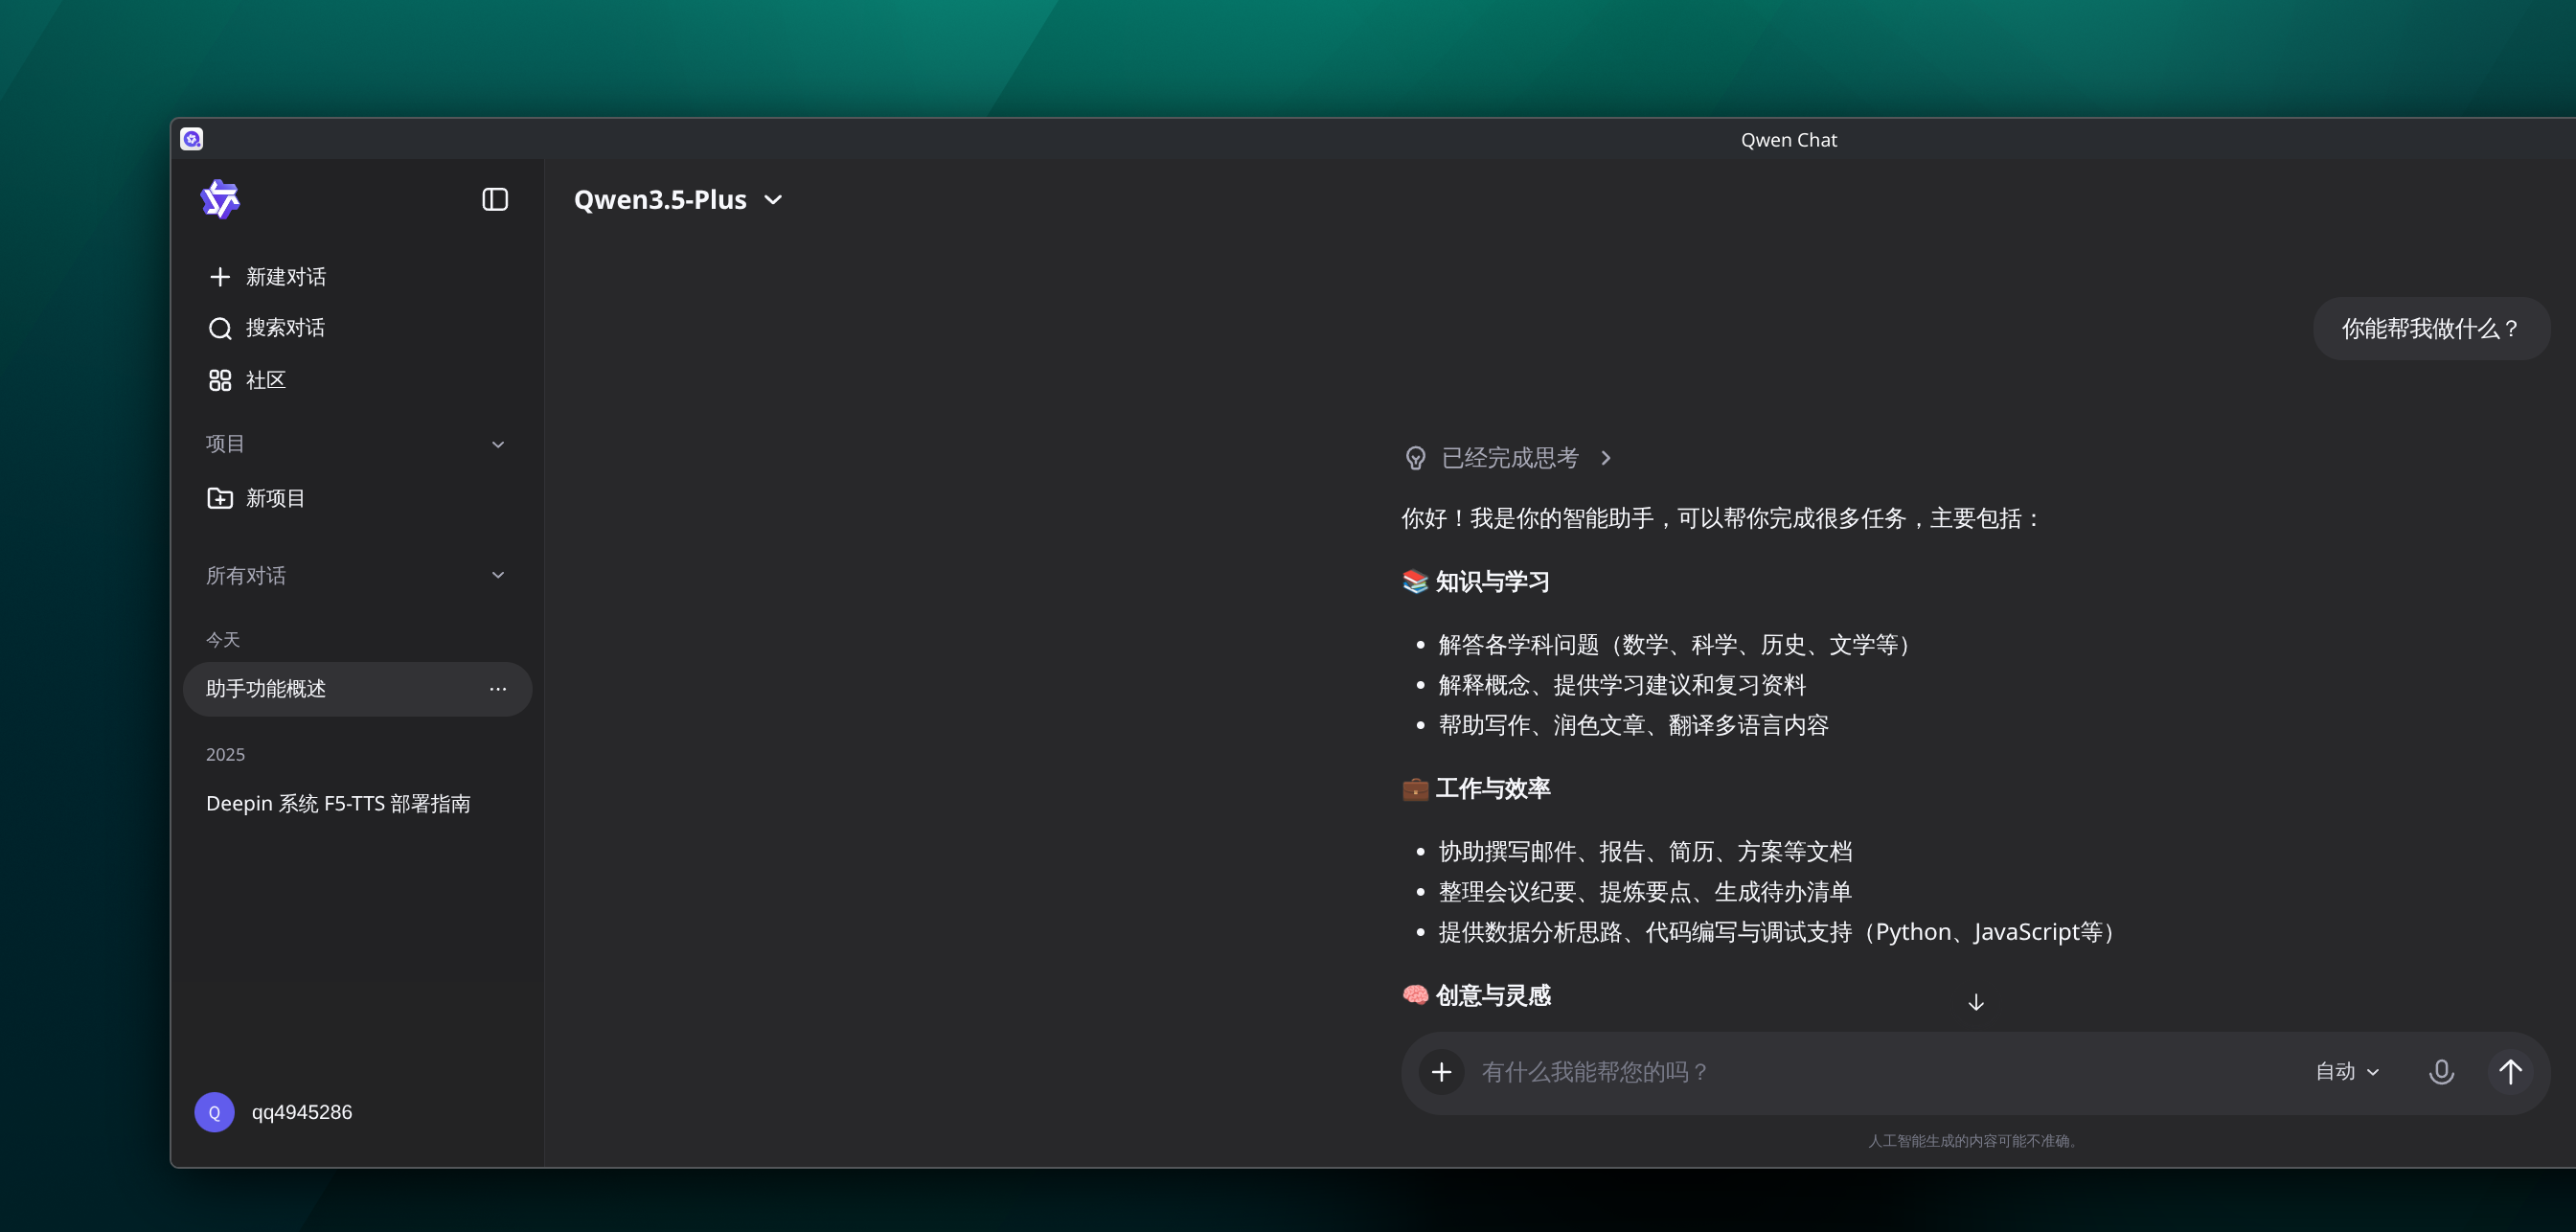The image size is (2576, 1232).
Task: Open the 搜索对话 search feature
Action: 284,328
